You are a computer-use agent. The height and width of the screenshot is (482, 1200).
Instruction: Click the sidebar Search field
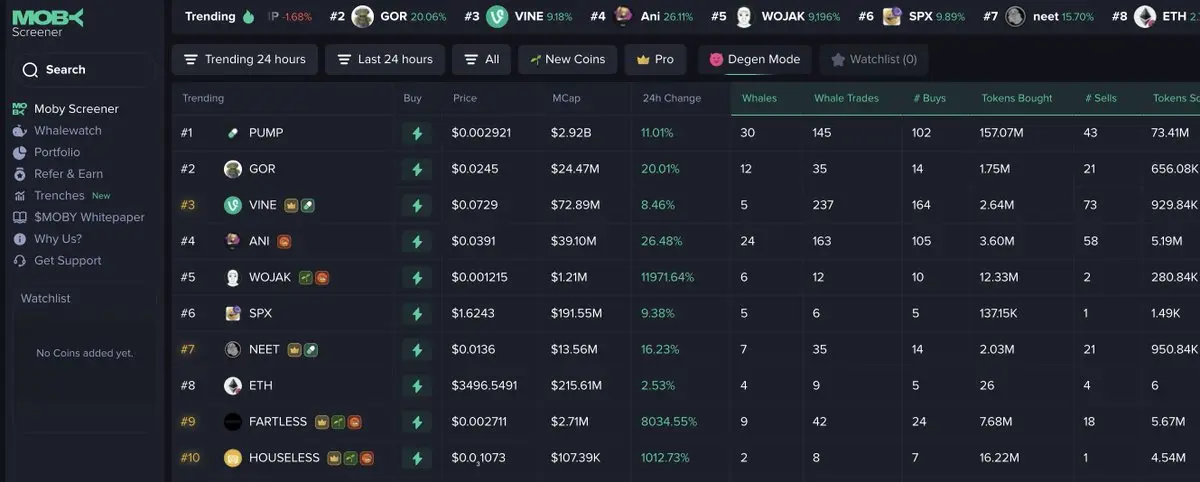click(x=84, y=70)
